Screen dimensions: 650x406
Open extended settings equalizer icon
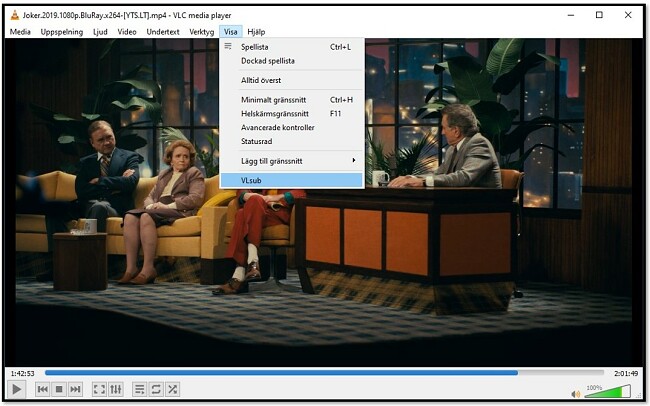(115, 389)
